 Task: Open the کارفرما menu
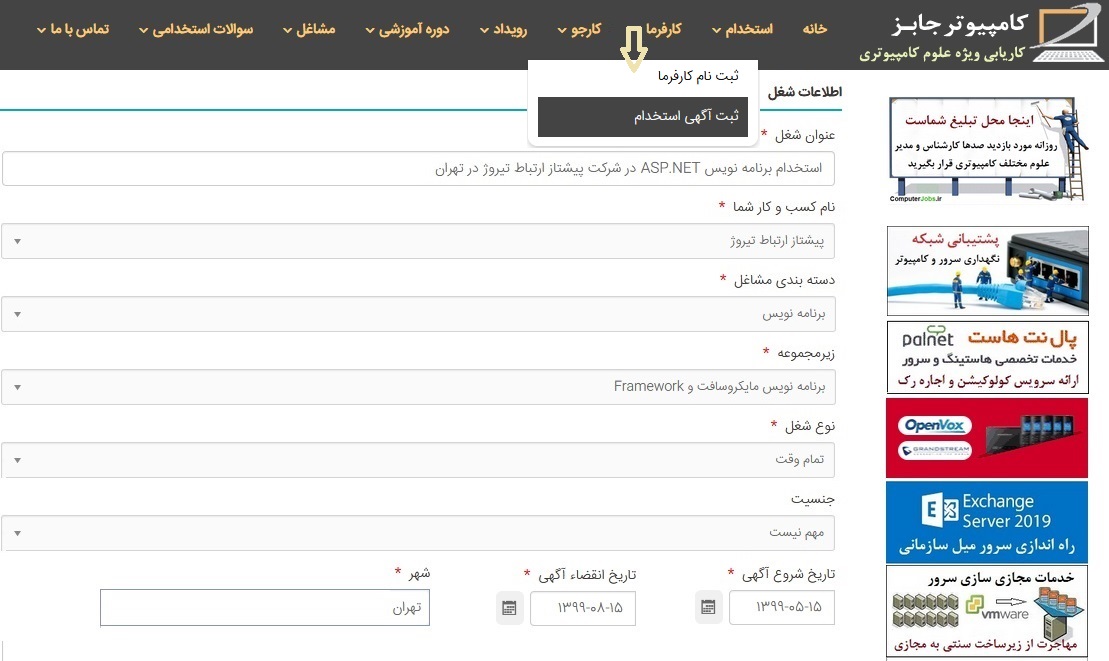coord(663,29)
